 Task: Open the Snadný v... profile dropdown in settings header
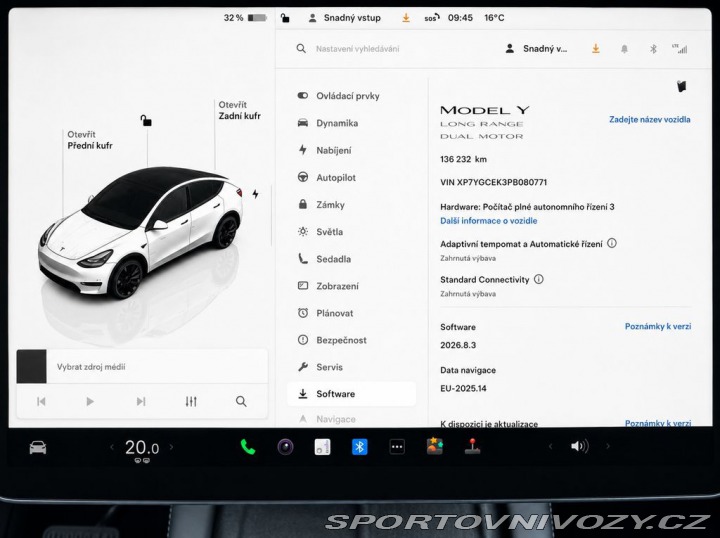(x=536, y=49)
